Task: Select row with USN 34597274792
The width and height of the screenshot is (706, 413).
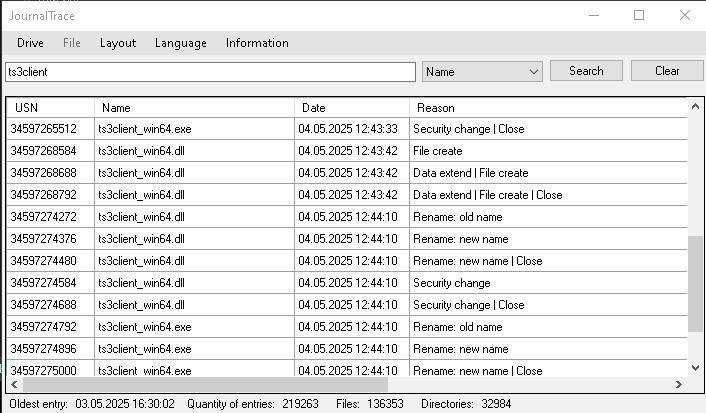Action: point(347,327)
